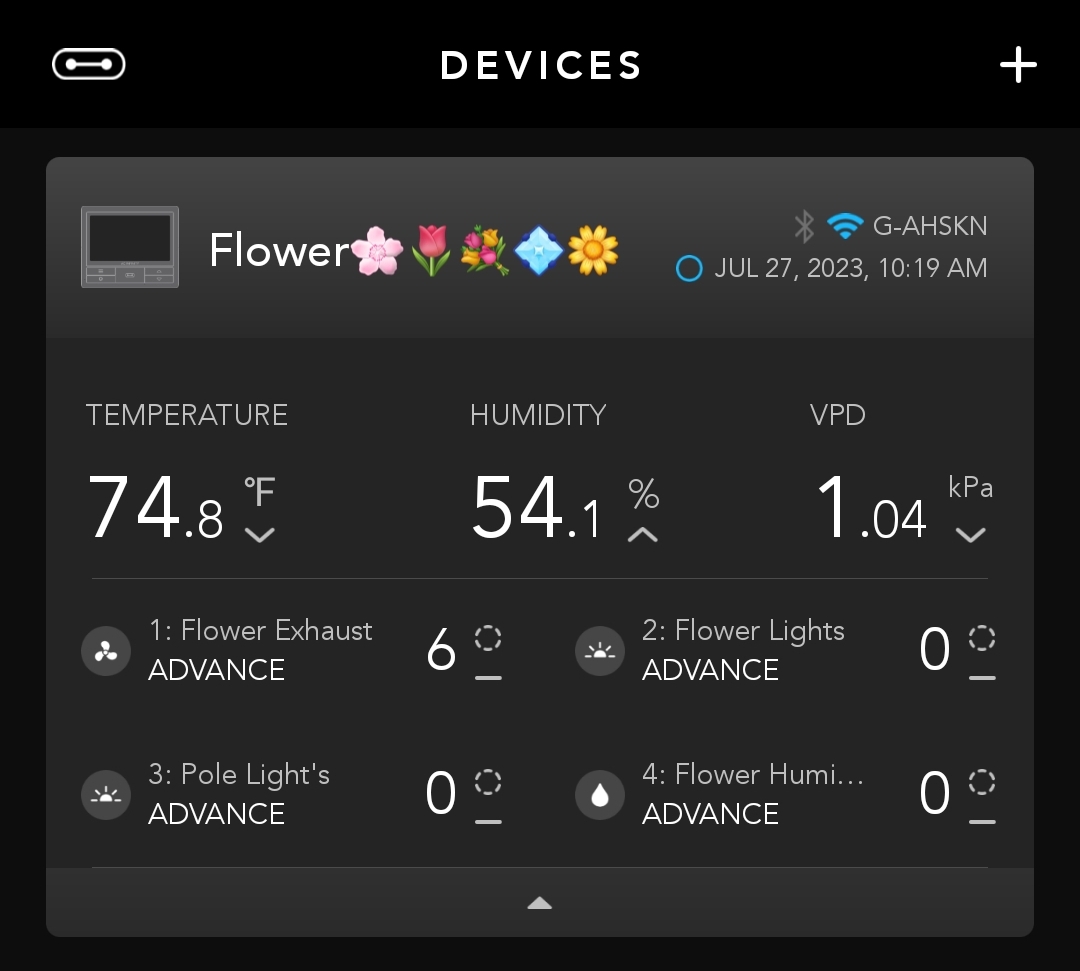Select the 4: Flower Humi... port label

pyautogui.click(x=753, y=774)
